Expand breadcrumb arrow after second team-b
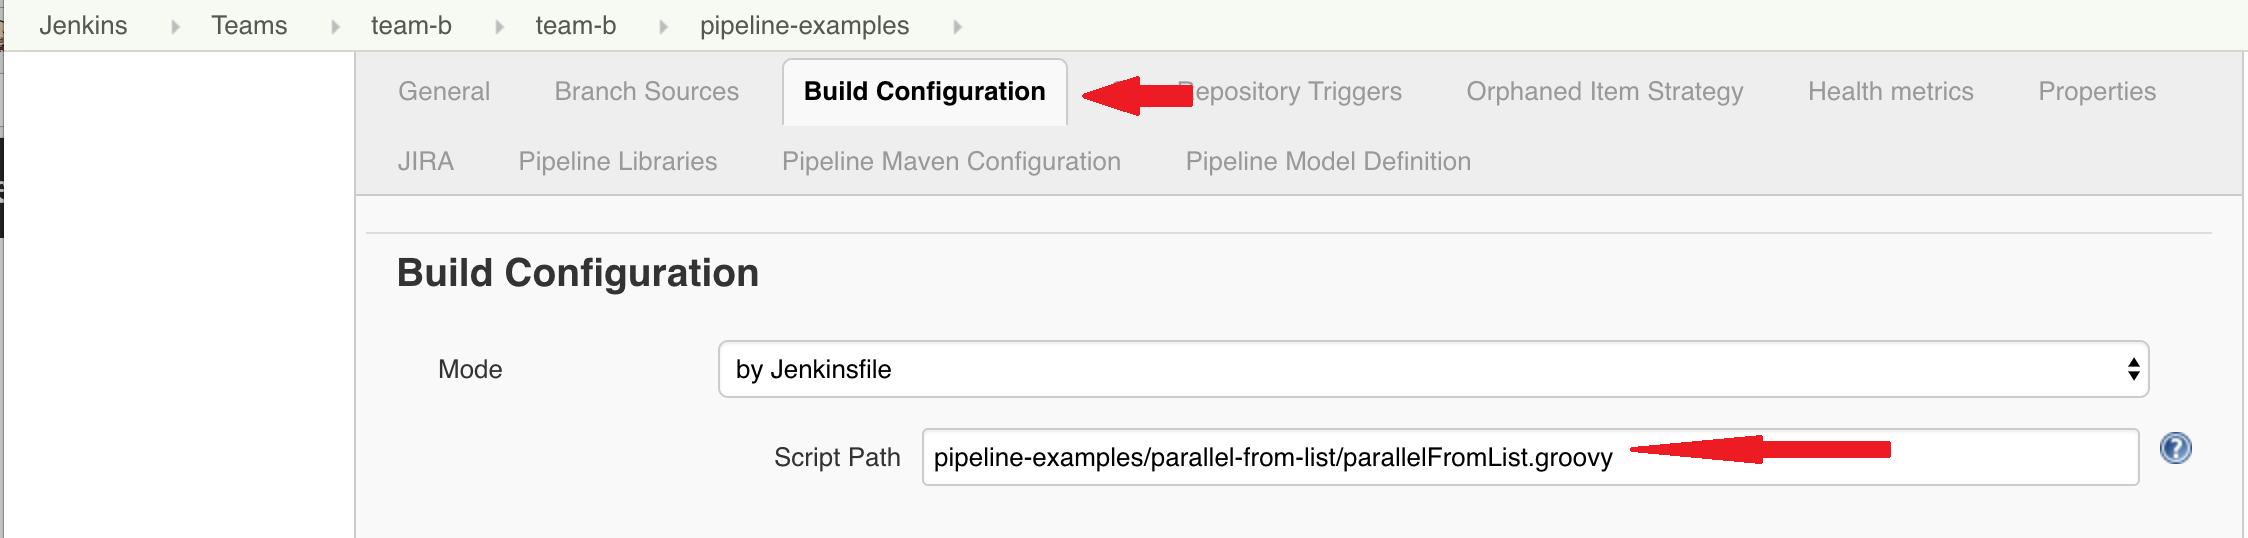 (663, 27)
